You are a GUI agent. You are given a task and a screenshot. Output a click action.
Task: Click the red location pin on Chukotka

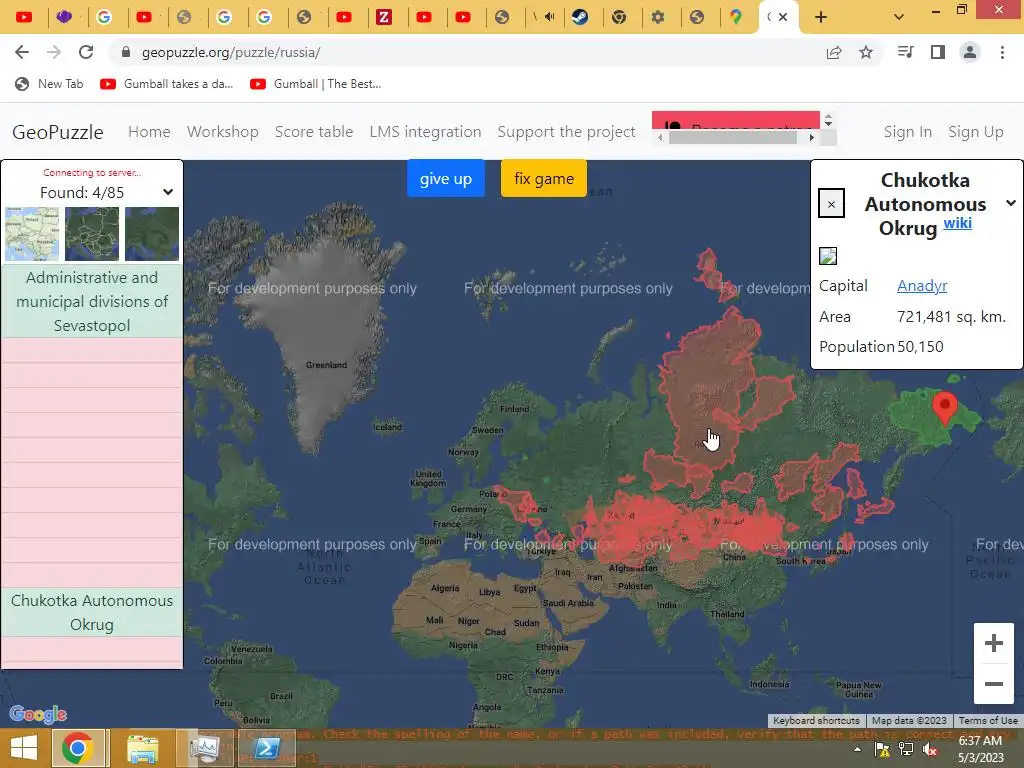pyautogui.click(x=945, y=408)
